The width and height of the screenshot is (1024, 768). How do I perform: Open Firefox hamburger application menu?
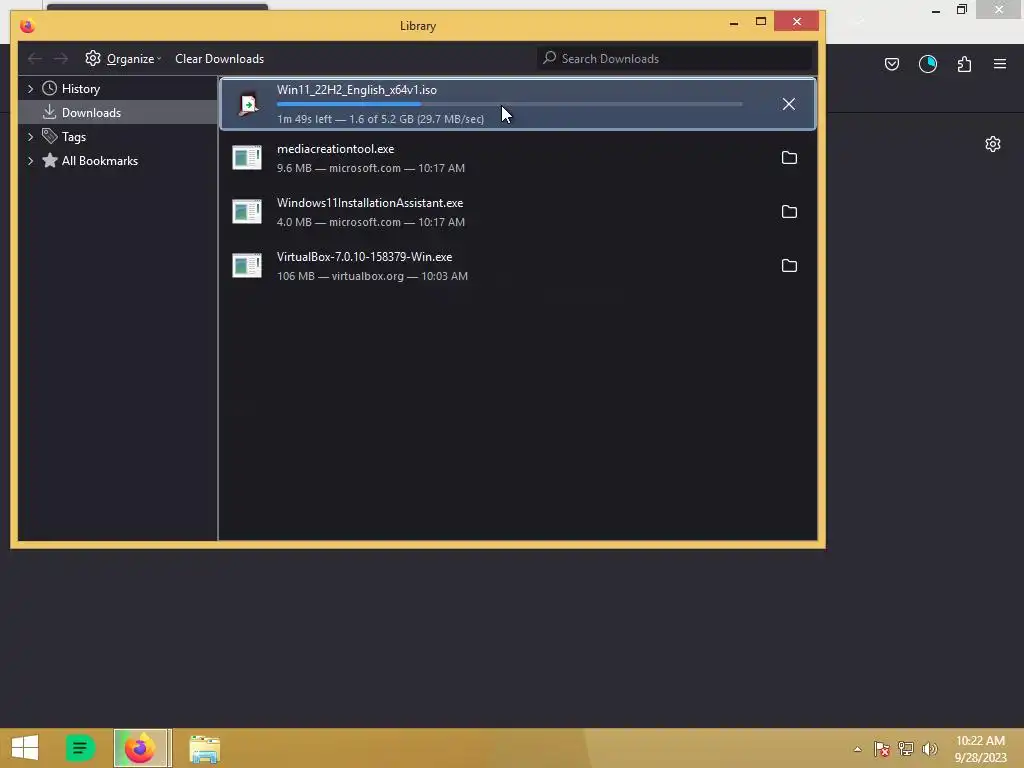(1000, 64)
